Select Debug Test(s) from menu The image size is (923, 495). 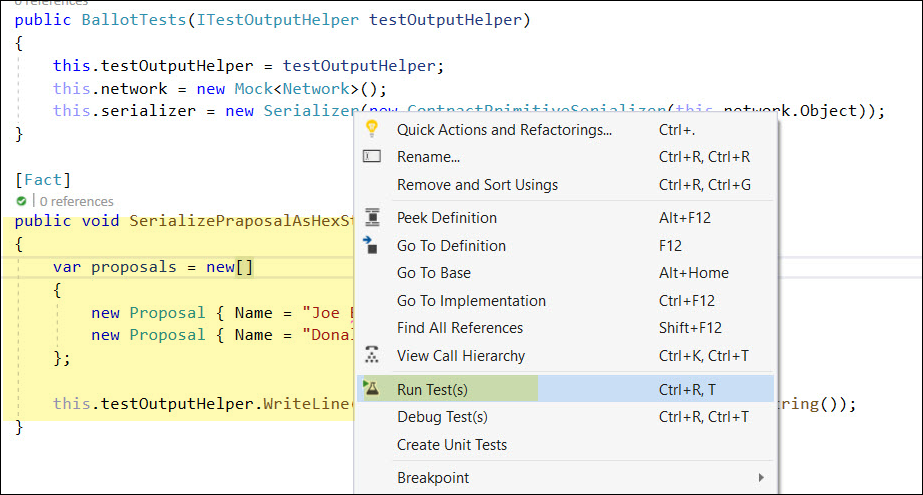pos(442,417)
